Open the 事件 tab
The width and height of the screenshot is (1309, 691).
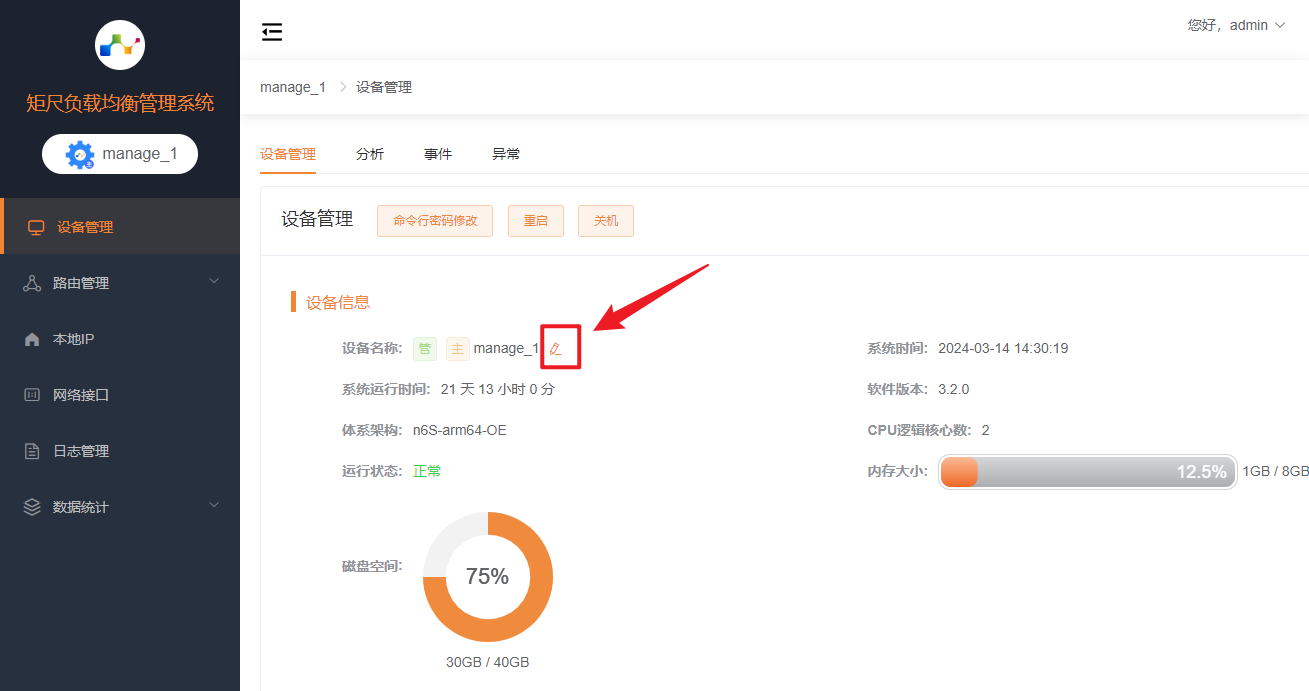coord(437,153)
